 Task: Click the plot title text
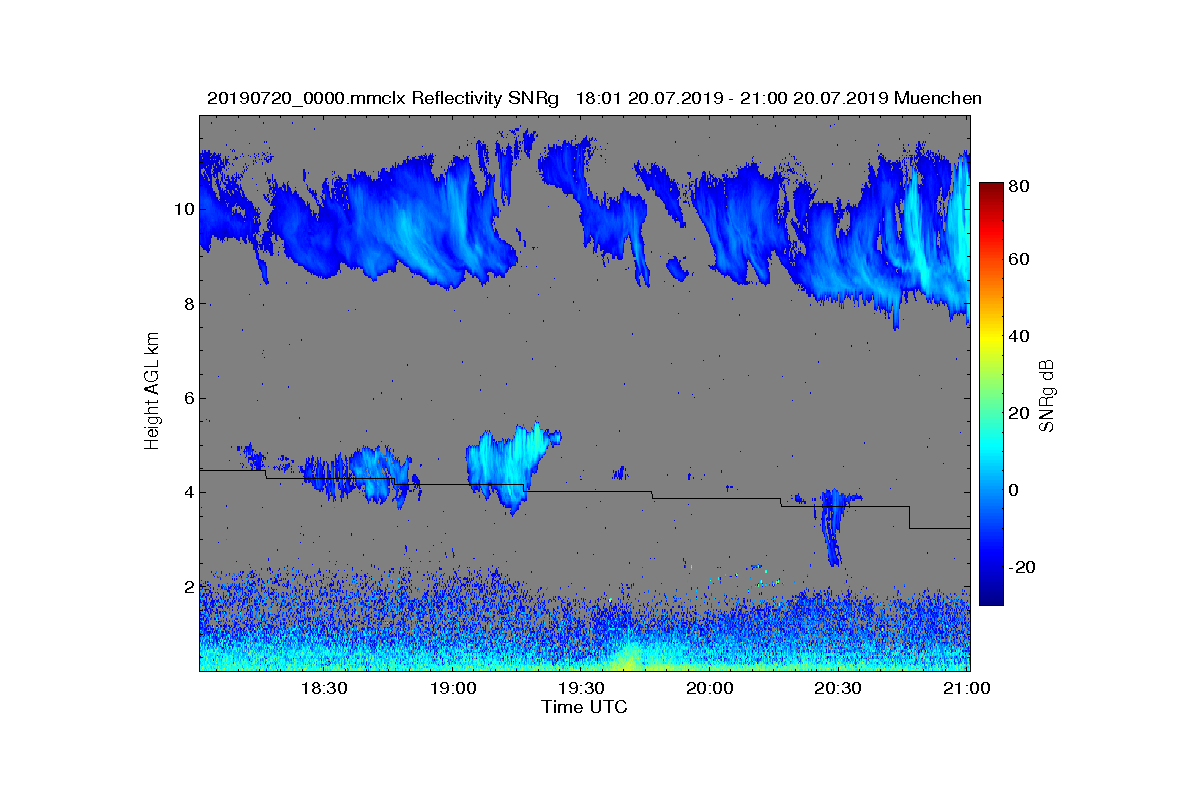pos(594,98)
